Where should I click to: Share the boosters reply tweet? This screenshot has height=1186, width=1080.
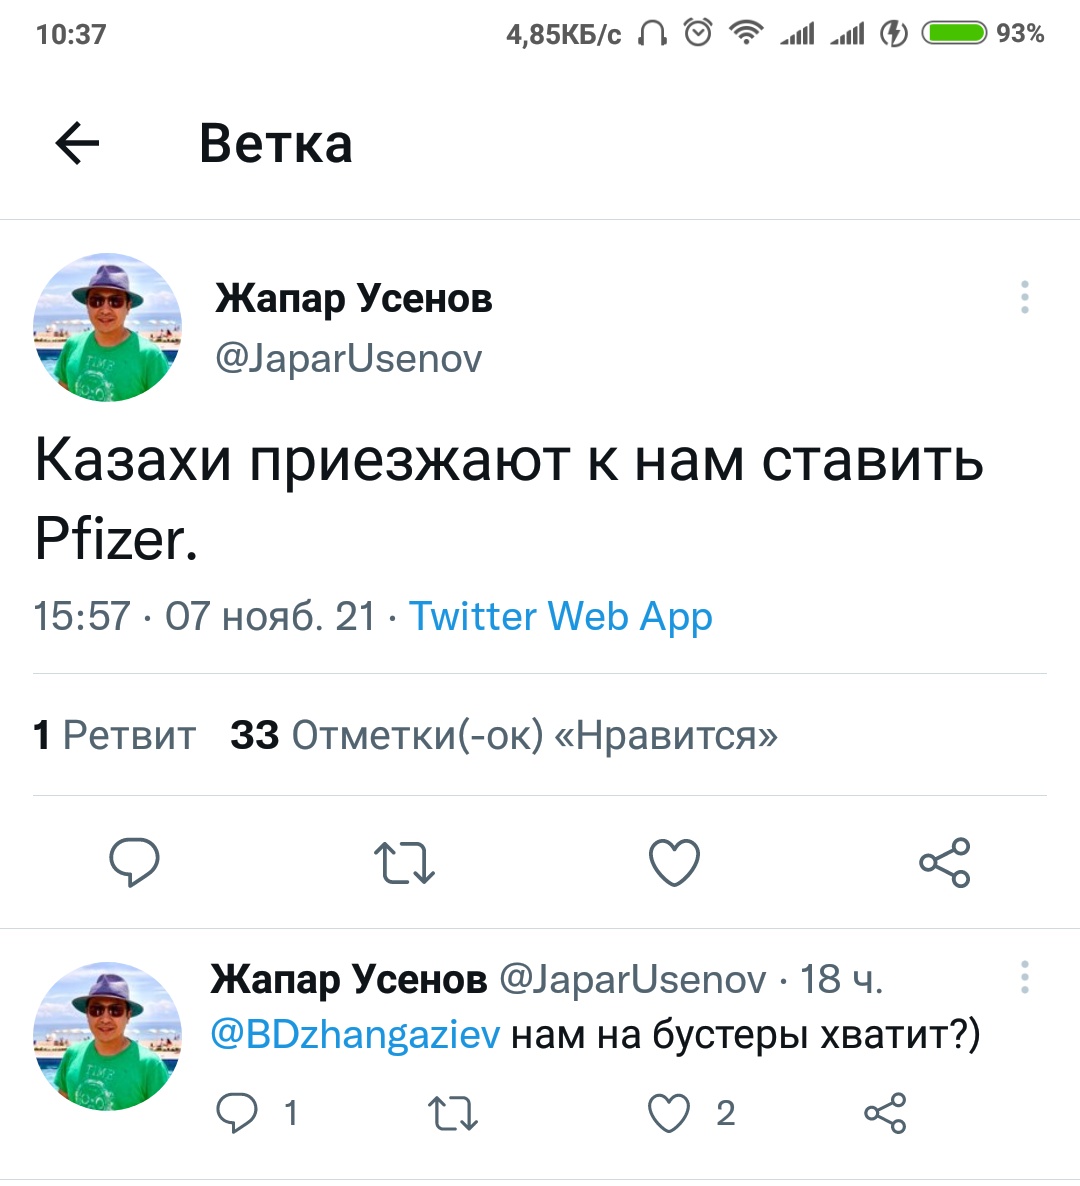(x=885, y=1113)
